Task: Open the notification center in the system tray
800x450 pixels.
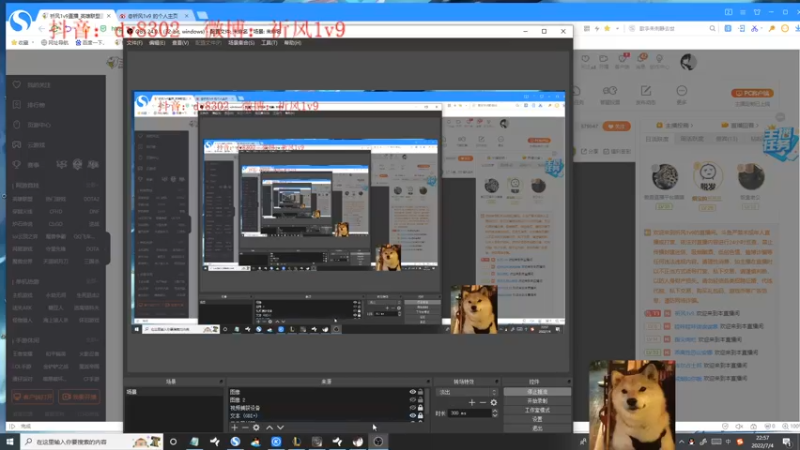Action: (787, 442)
